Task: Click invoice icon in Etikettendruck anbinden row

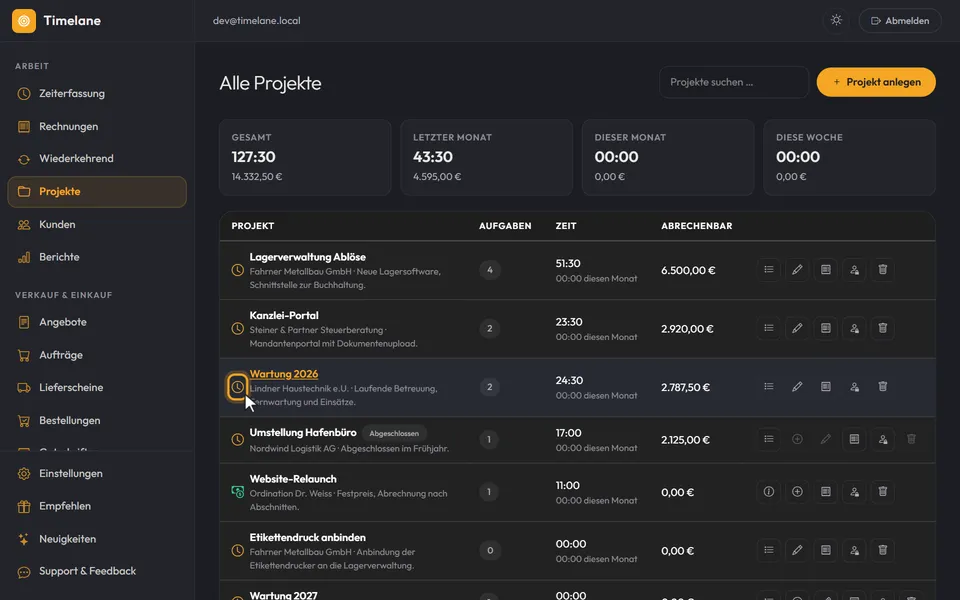Action: point(826,550)
